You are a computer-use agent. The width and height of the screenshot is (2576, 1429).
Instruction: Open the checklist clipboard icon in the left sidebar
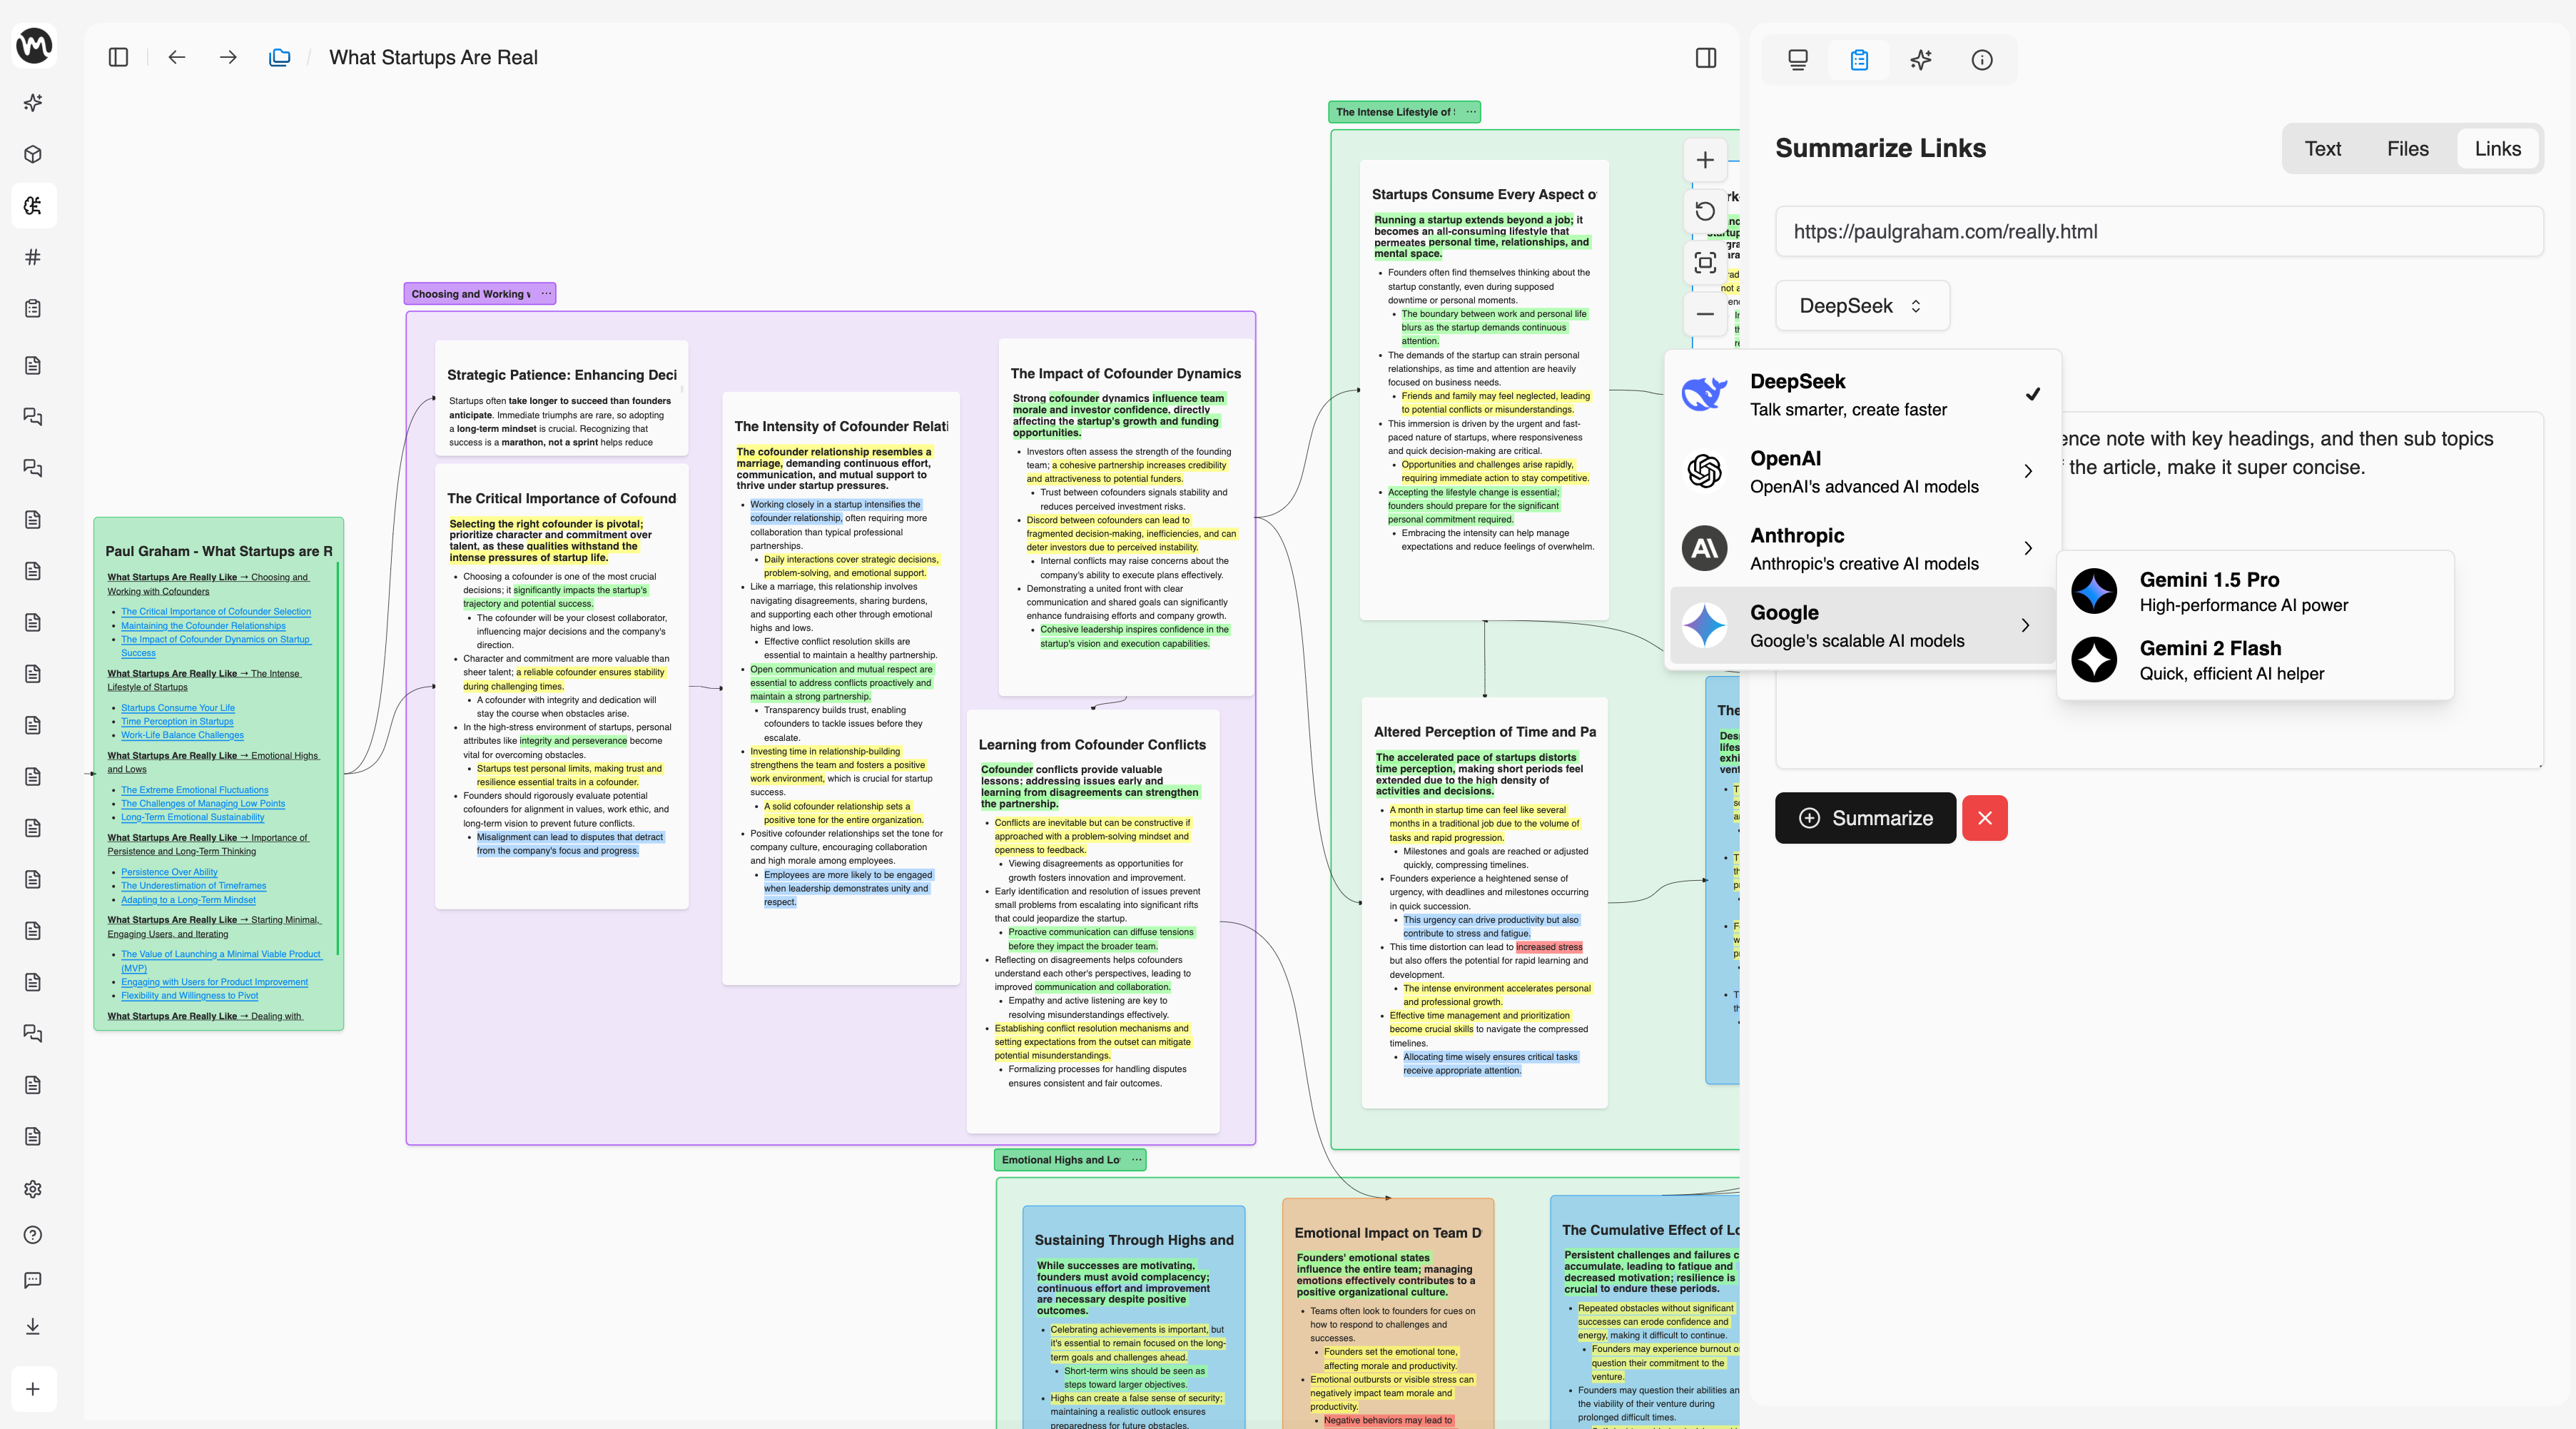click(x=33, y=308)
